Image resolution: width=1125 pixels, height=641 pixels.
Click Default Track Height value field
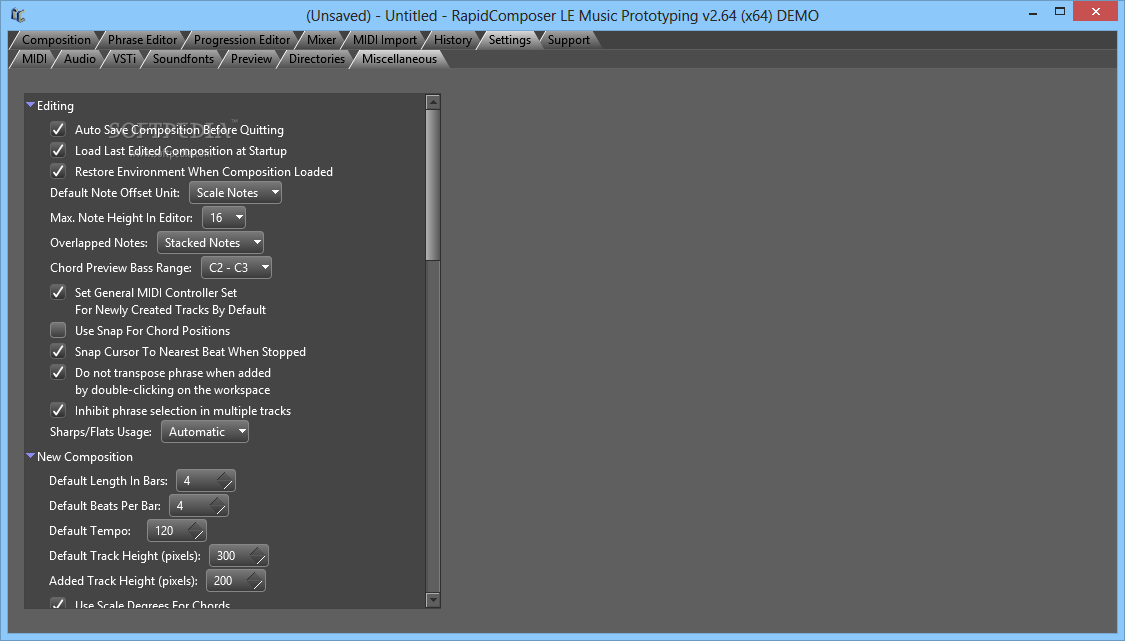[x=239, y=556]
